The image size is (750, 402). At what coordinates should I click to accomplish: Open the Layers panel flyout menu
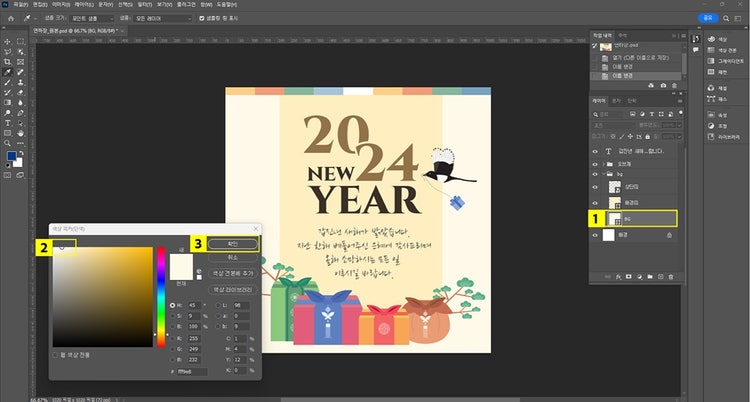coord(679,101)
